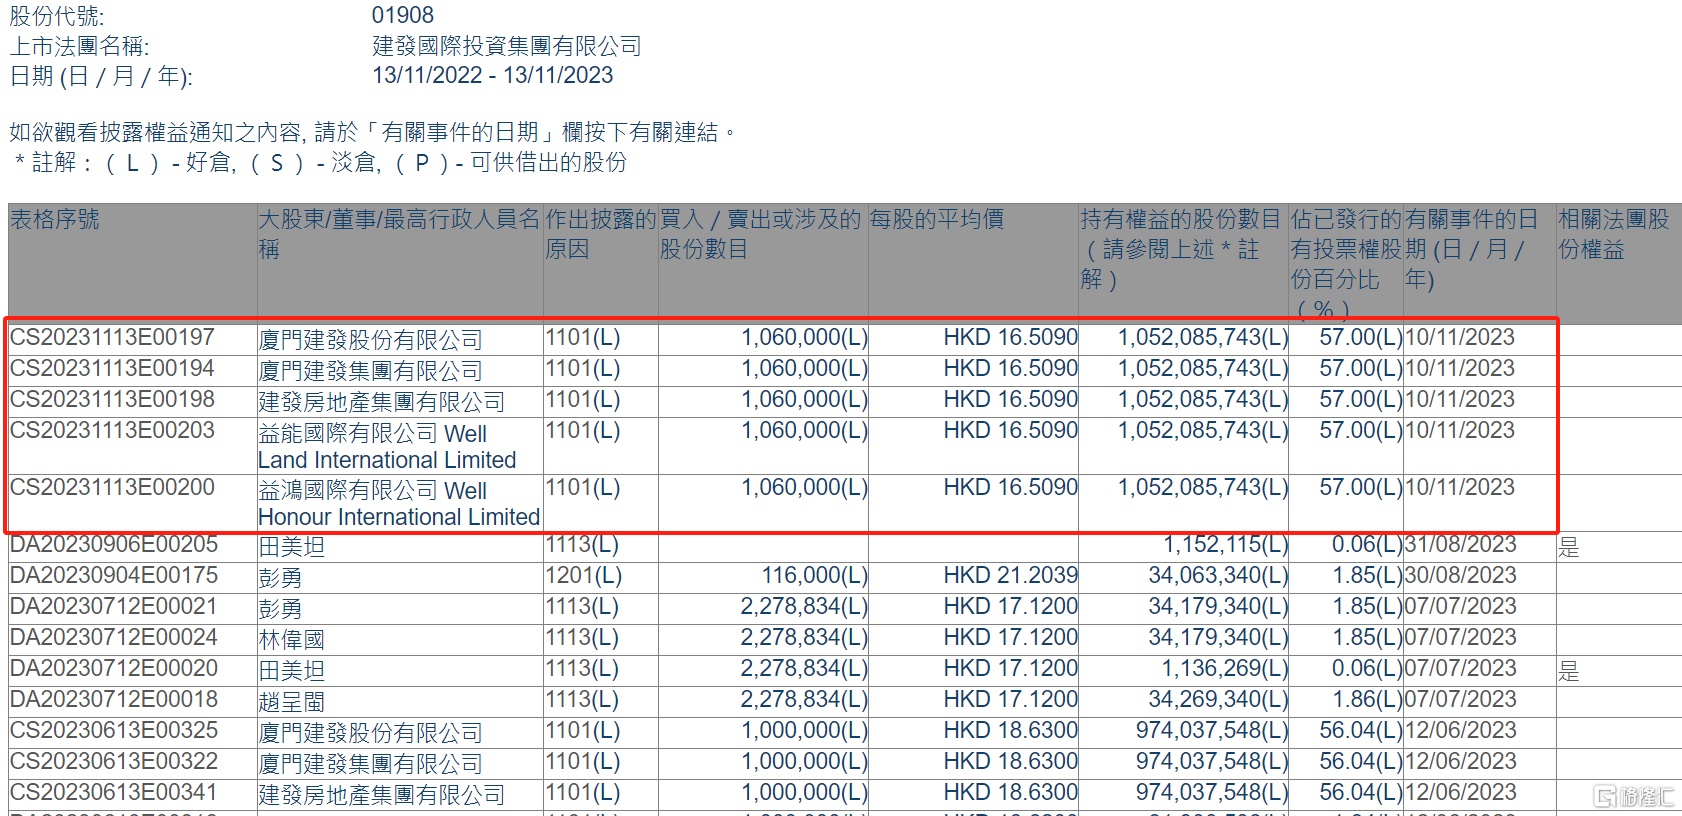1682x816 pixels.
Task: Open 廈門建發集團有限公司 link in row CS20230613E00322
Action: click(x=370, y=764)
